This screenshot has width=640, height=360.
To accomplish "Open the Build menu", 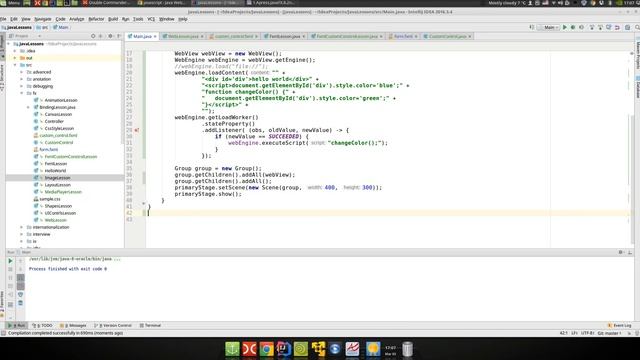I will point(113,19).
